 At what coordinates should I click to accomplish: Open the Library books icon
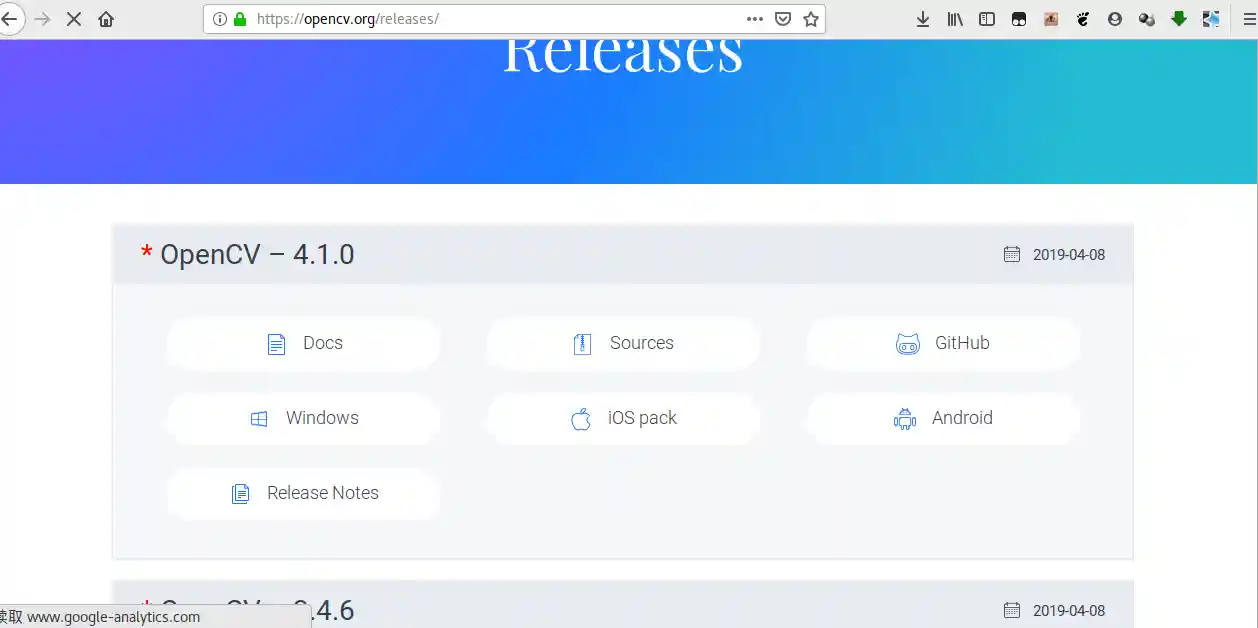pos(955,19)
